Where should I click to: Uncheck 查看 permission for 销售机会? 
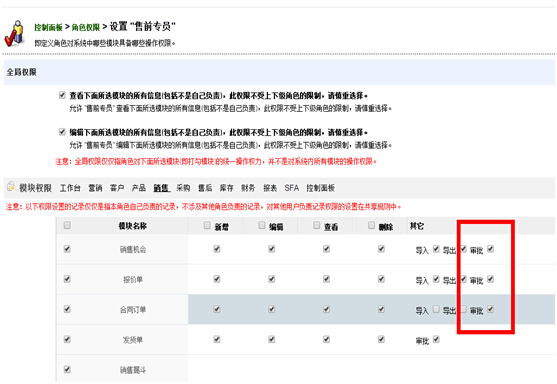coord(326,249)
